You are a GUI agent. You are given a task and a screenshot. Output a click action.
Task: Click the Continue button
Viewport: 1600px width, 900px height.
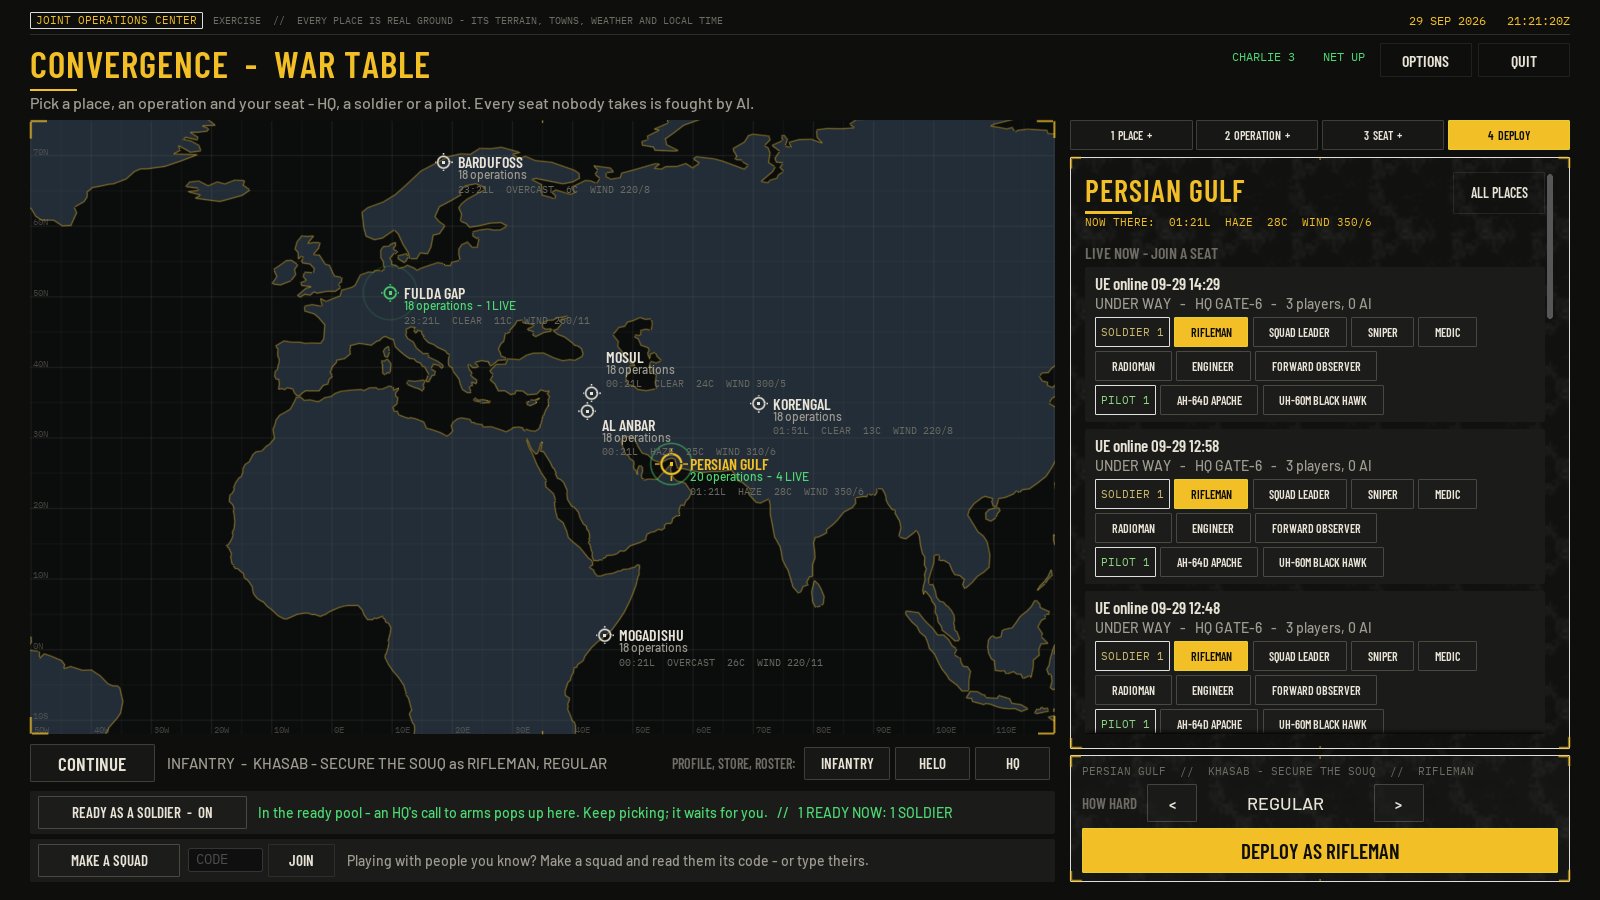(92, 764)
